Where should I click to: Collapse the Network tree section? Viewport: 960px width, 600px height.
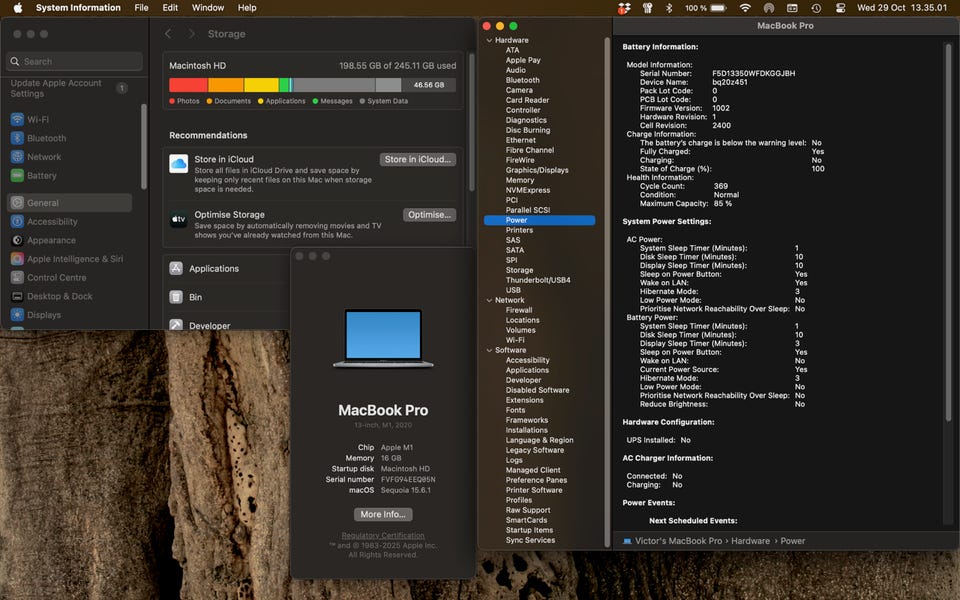coord(489,300)
